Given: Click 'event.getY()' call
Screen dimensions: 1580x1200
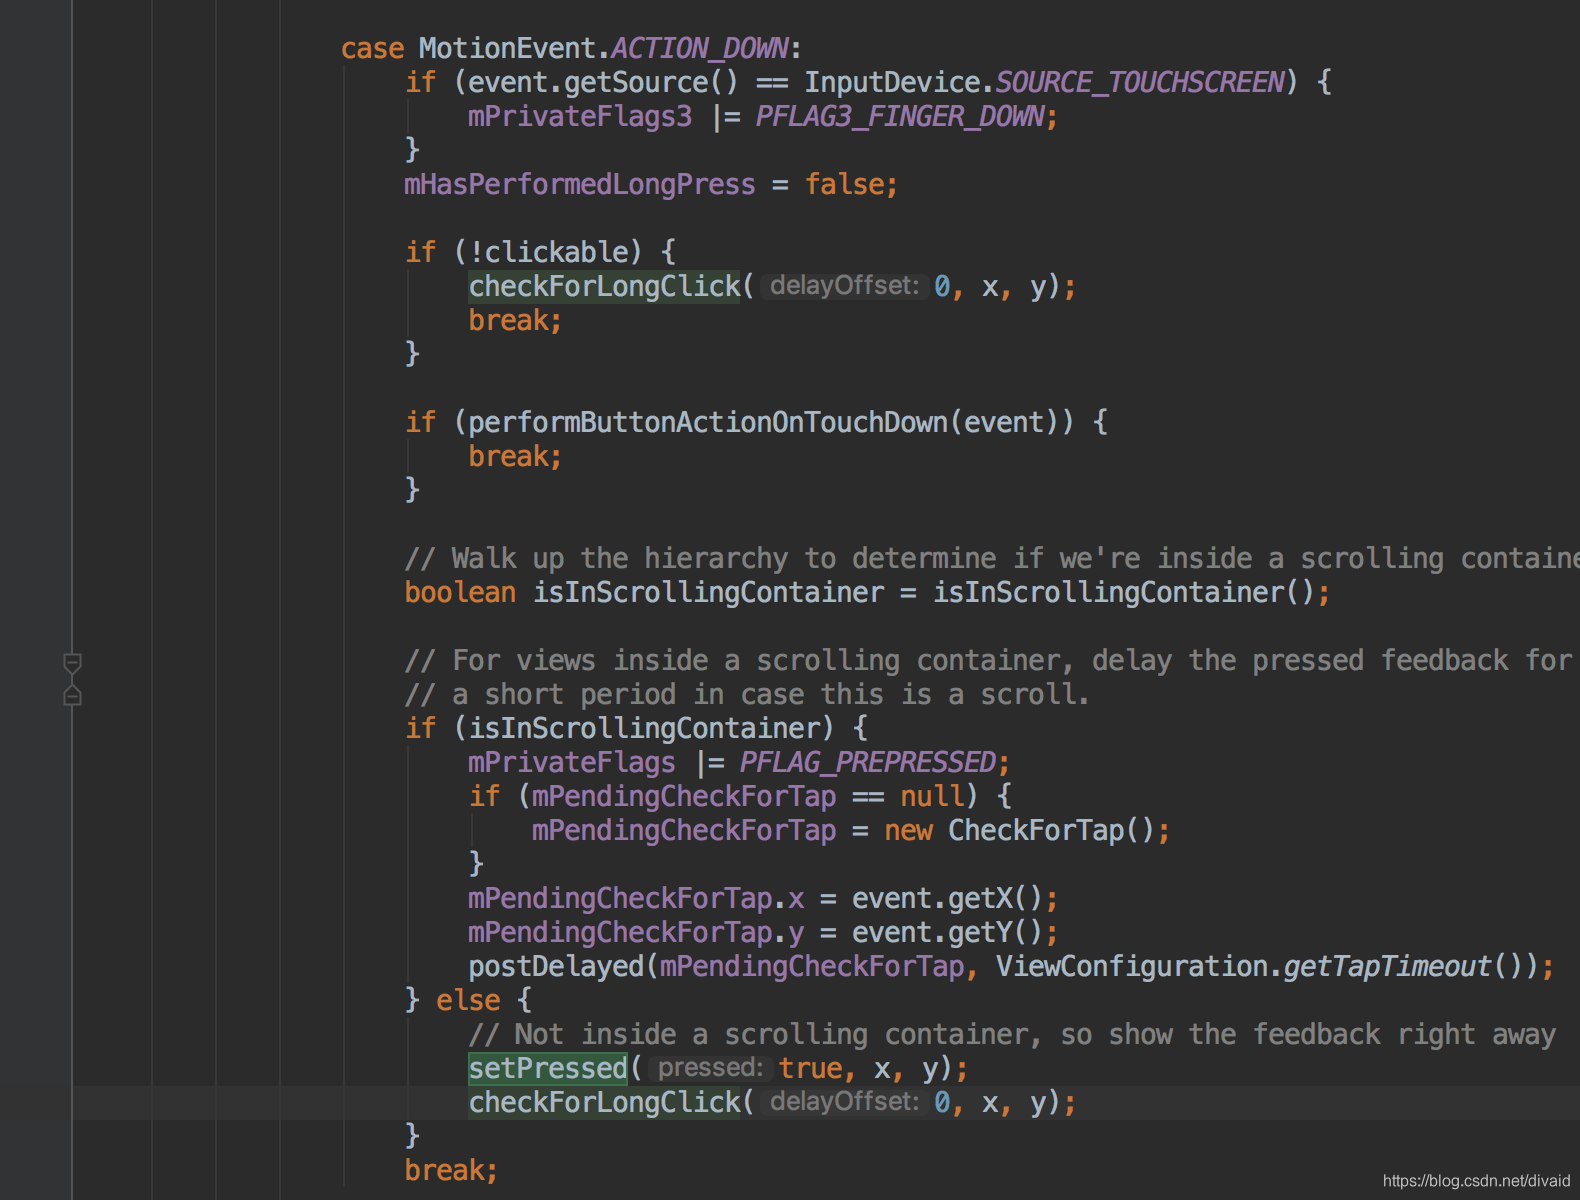Looking at the screenshot, I should click(948, 932).
